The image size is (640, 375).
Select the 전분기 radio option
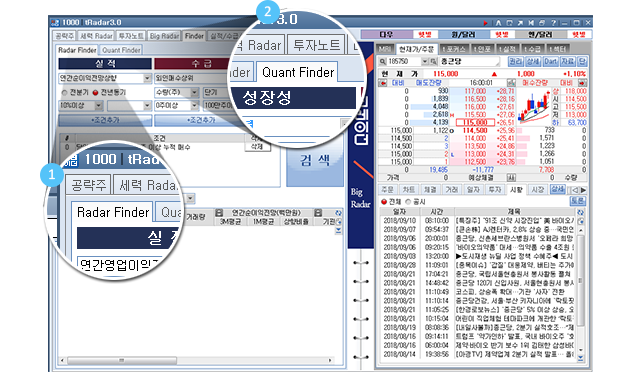pos(64,93)
